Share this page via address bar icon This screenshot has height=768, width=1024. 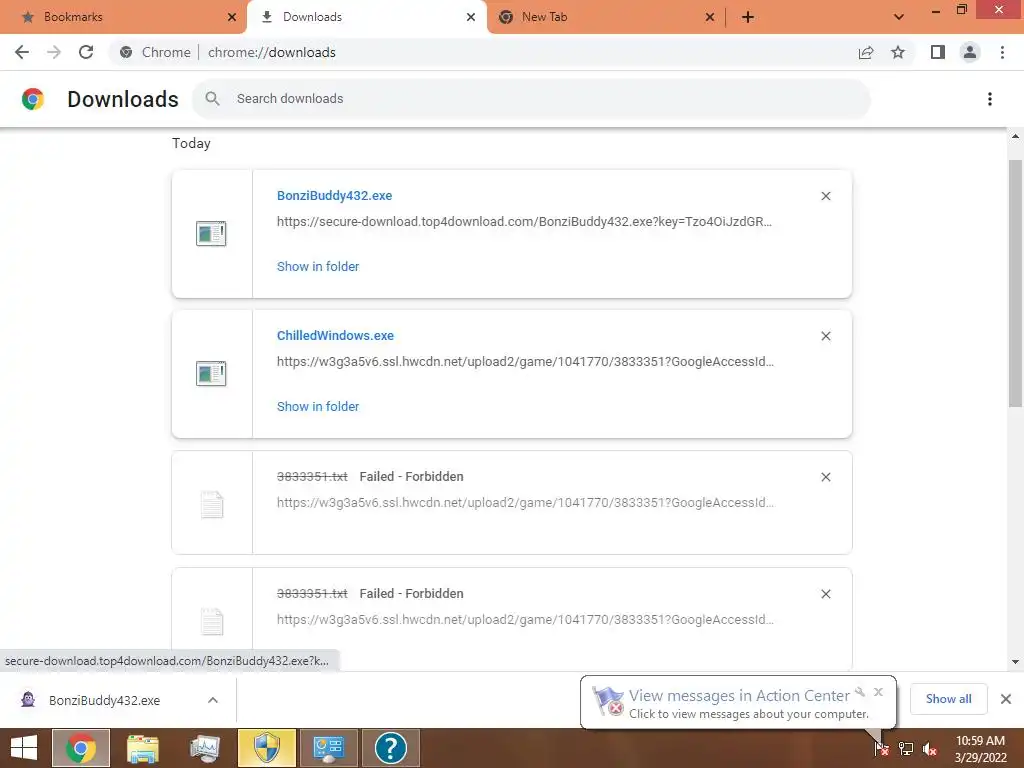866,52
